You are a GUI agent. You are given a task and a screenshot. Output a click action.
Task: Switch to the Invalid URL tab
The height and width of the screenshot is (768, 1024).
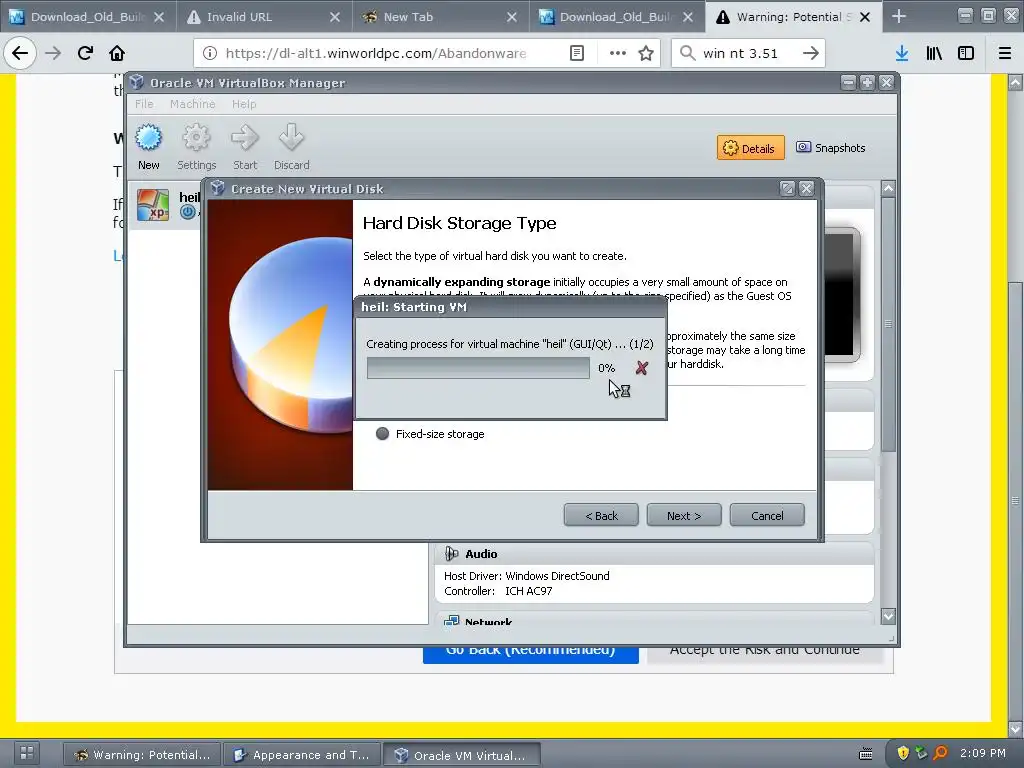tap(264, 16)
